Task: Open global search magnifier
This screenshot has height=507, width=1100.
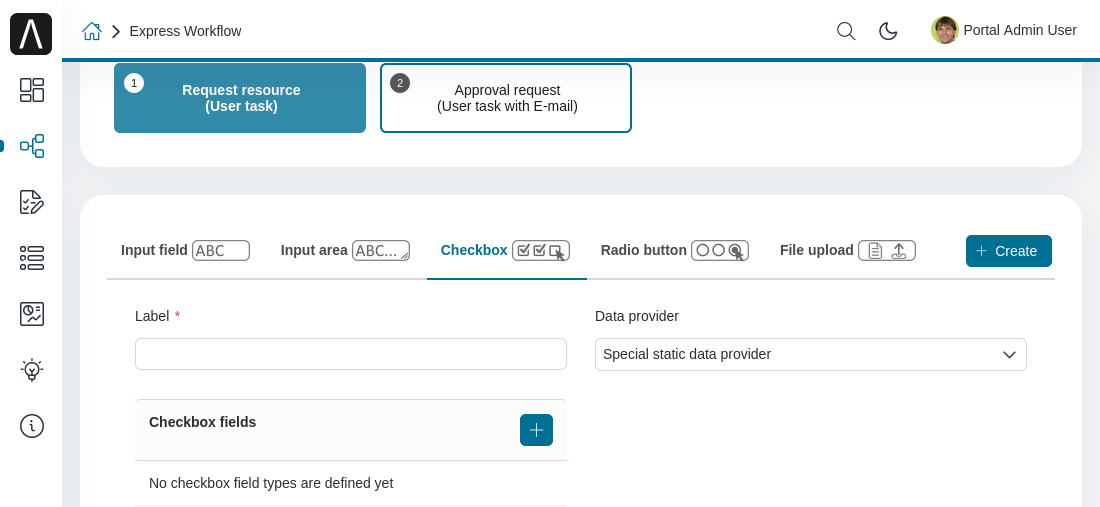Action: click(x=846, y=31)
